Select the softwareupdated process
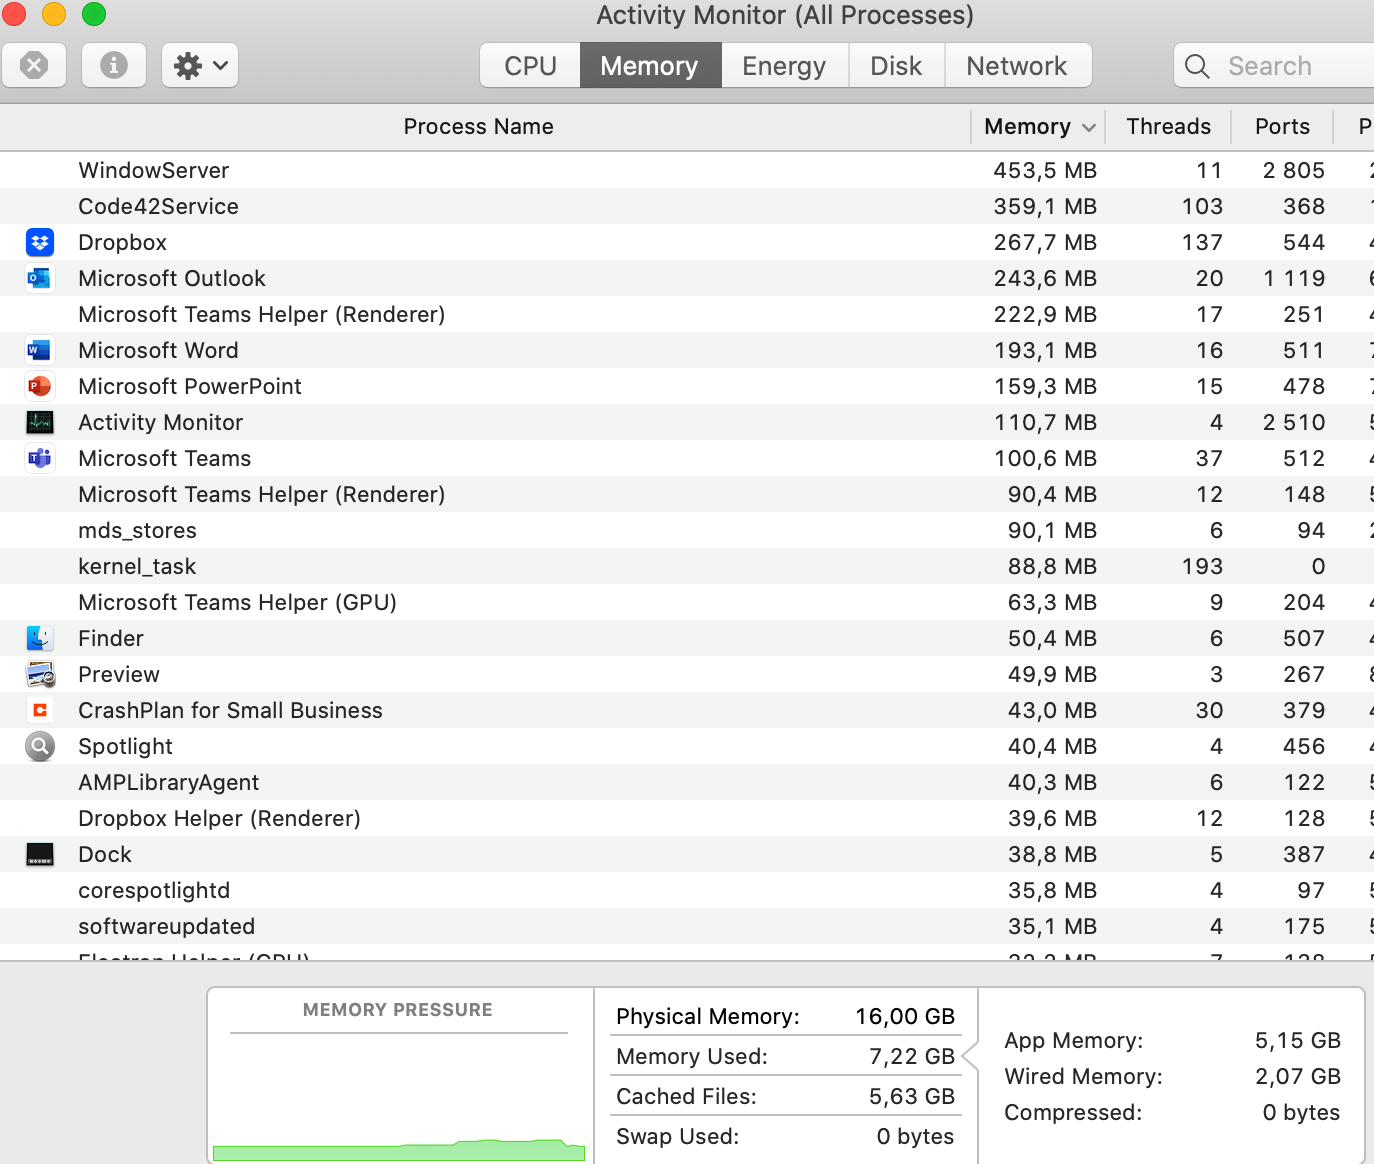 point(167,926)
